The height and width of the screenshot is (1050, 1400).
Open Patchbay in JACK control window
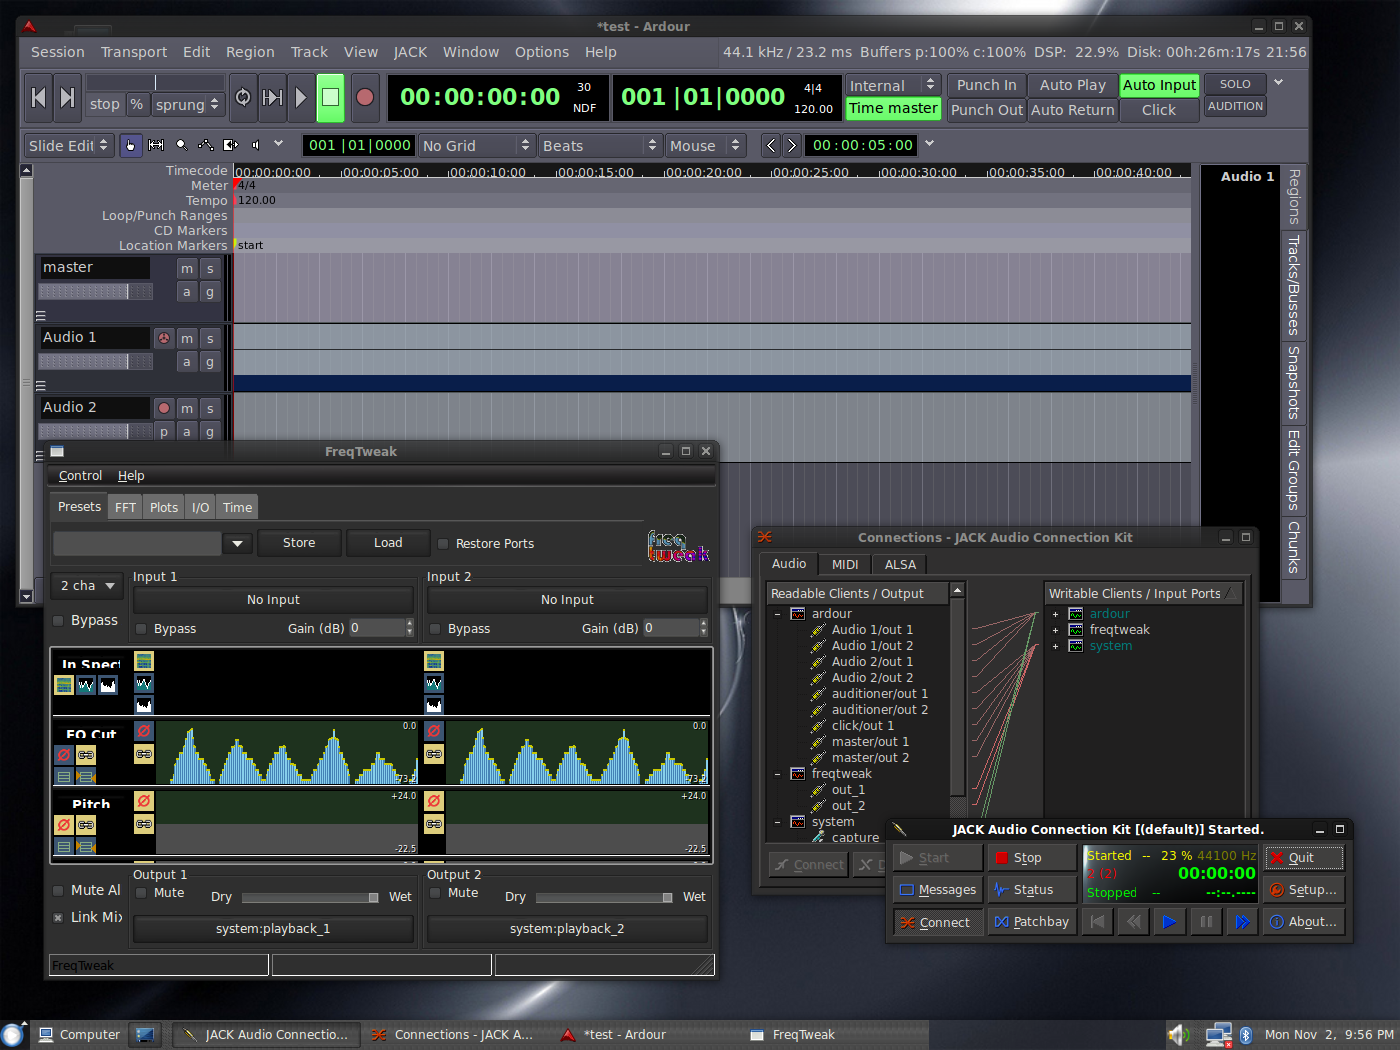click(x=1031, y=922)
